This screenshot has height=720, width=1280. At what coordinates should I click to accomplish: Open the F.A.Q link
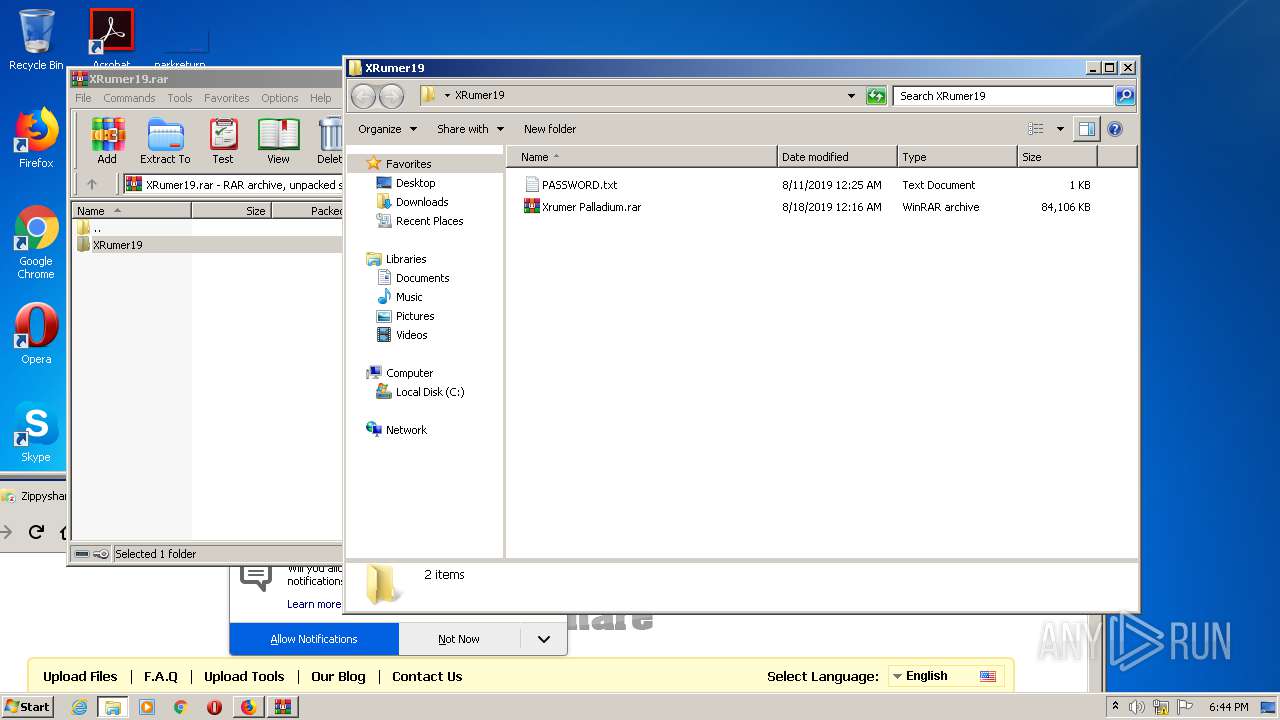[x=160, y=676]
